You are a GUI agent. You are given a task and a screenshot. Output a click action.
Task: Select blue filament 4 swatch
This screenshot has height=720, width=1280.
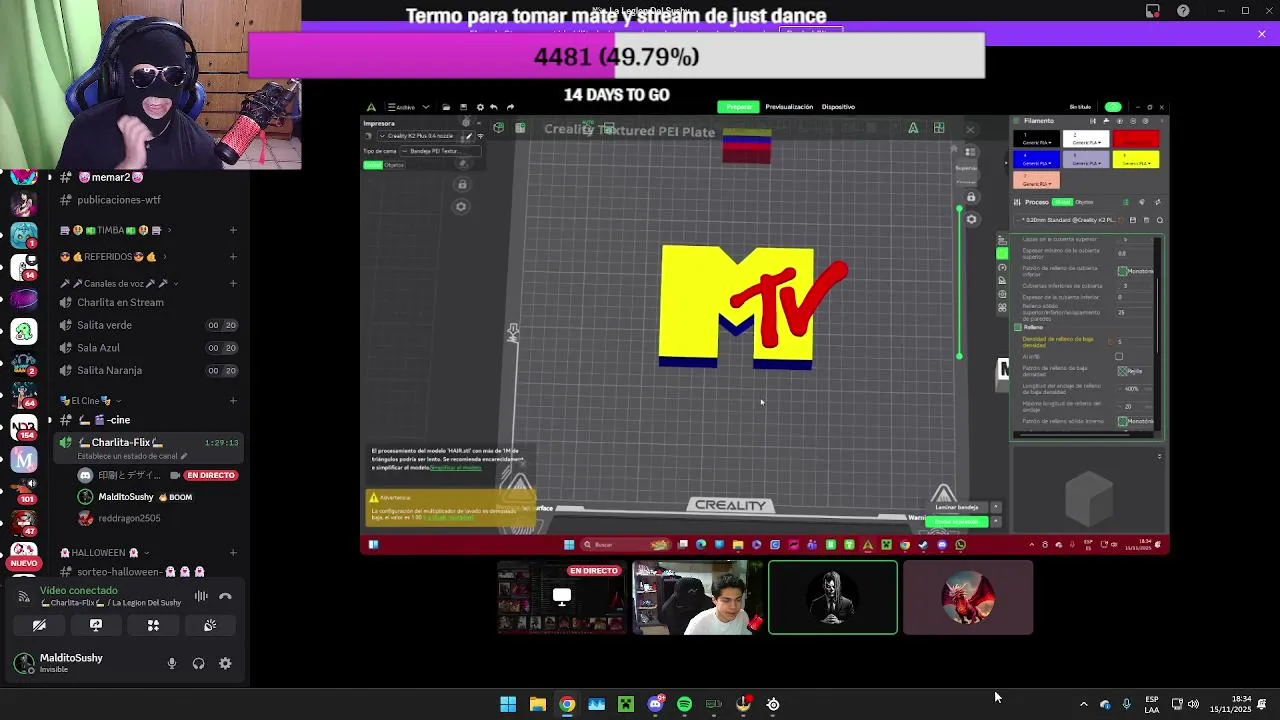pos(1036,159)
